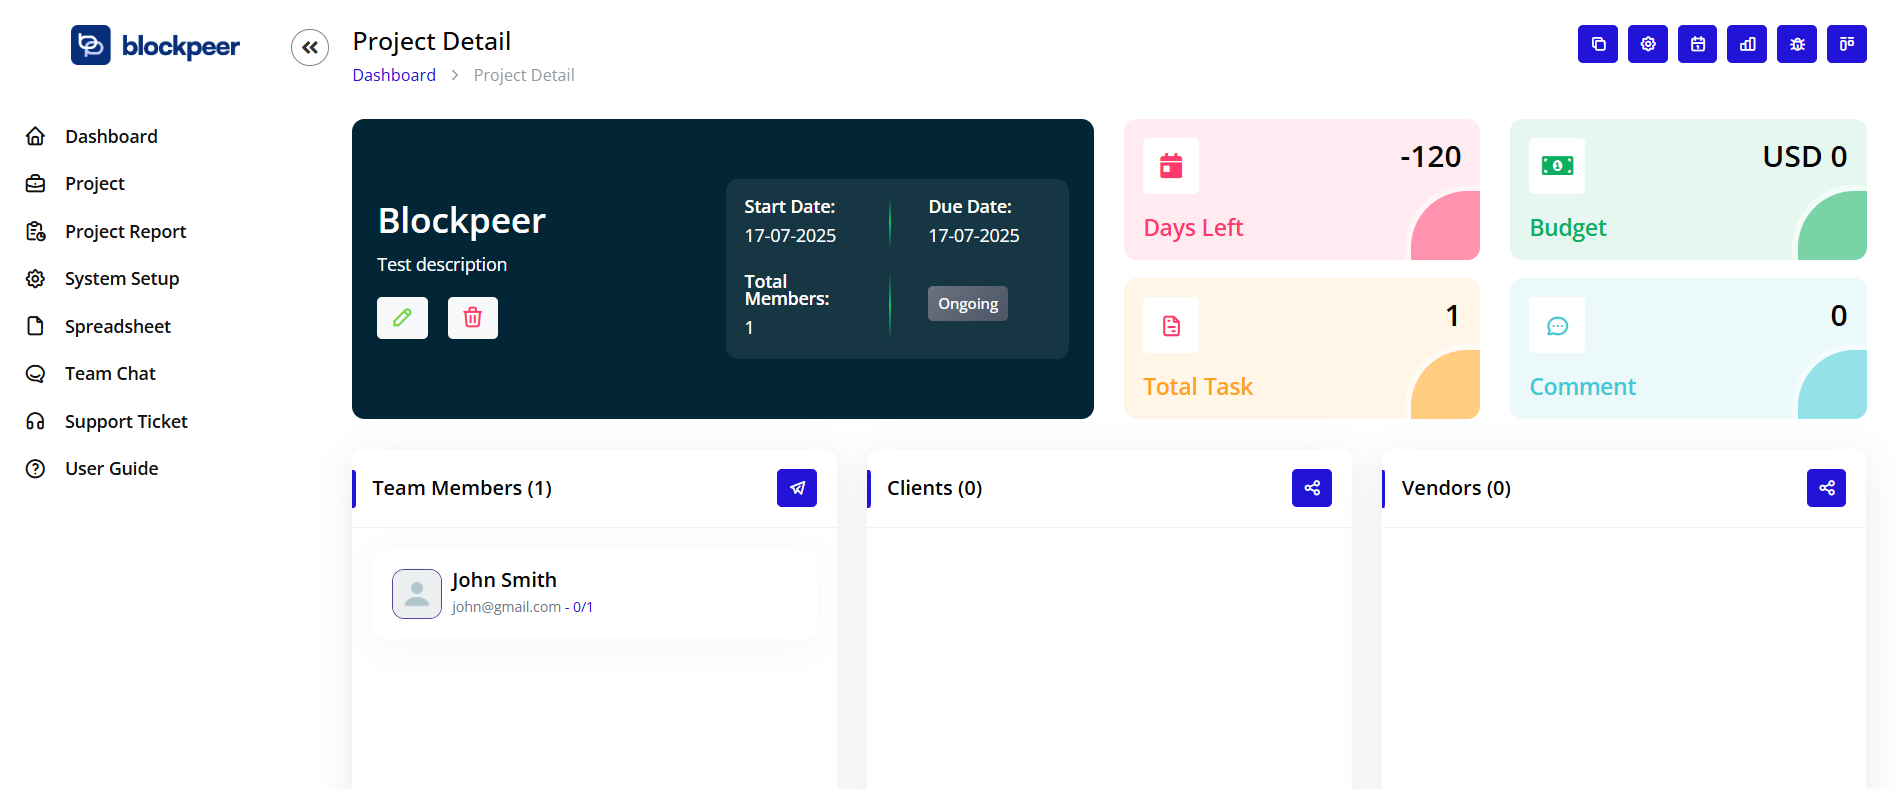Image resolution: width=1901 pixels, height=789 pixels.
Task: Collapse the sidebar with double-chevron button
Action: (310, 47)
